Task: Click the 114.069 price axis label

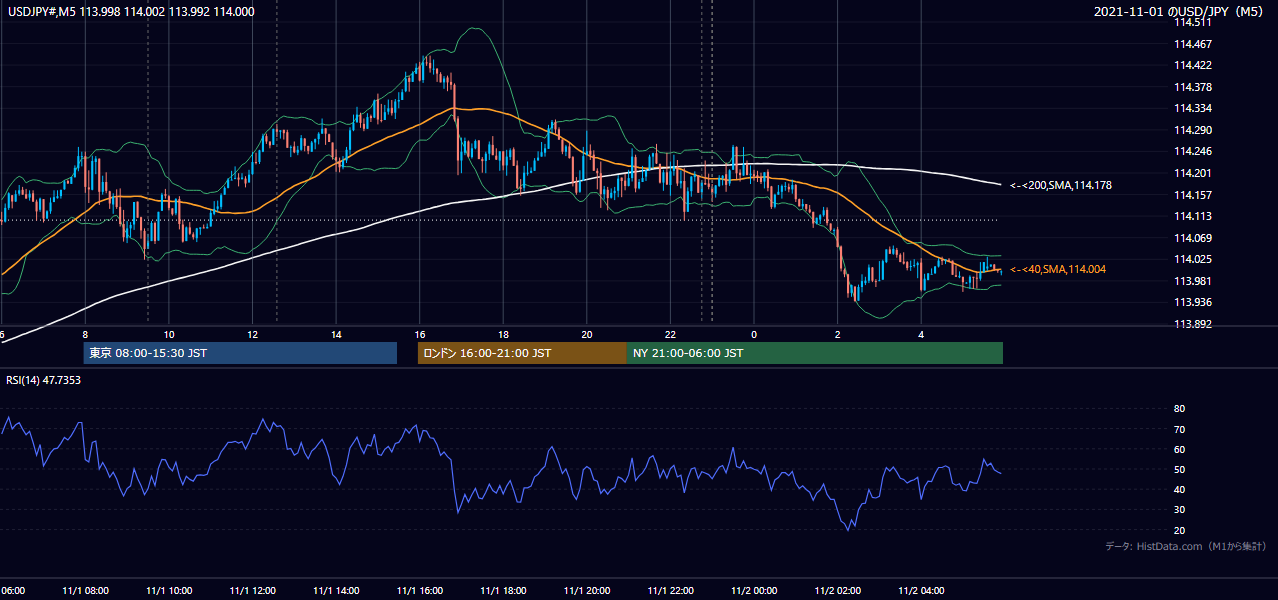Action: pyautogui.click(x=1193, y=238)
